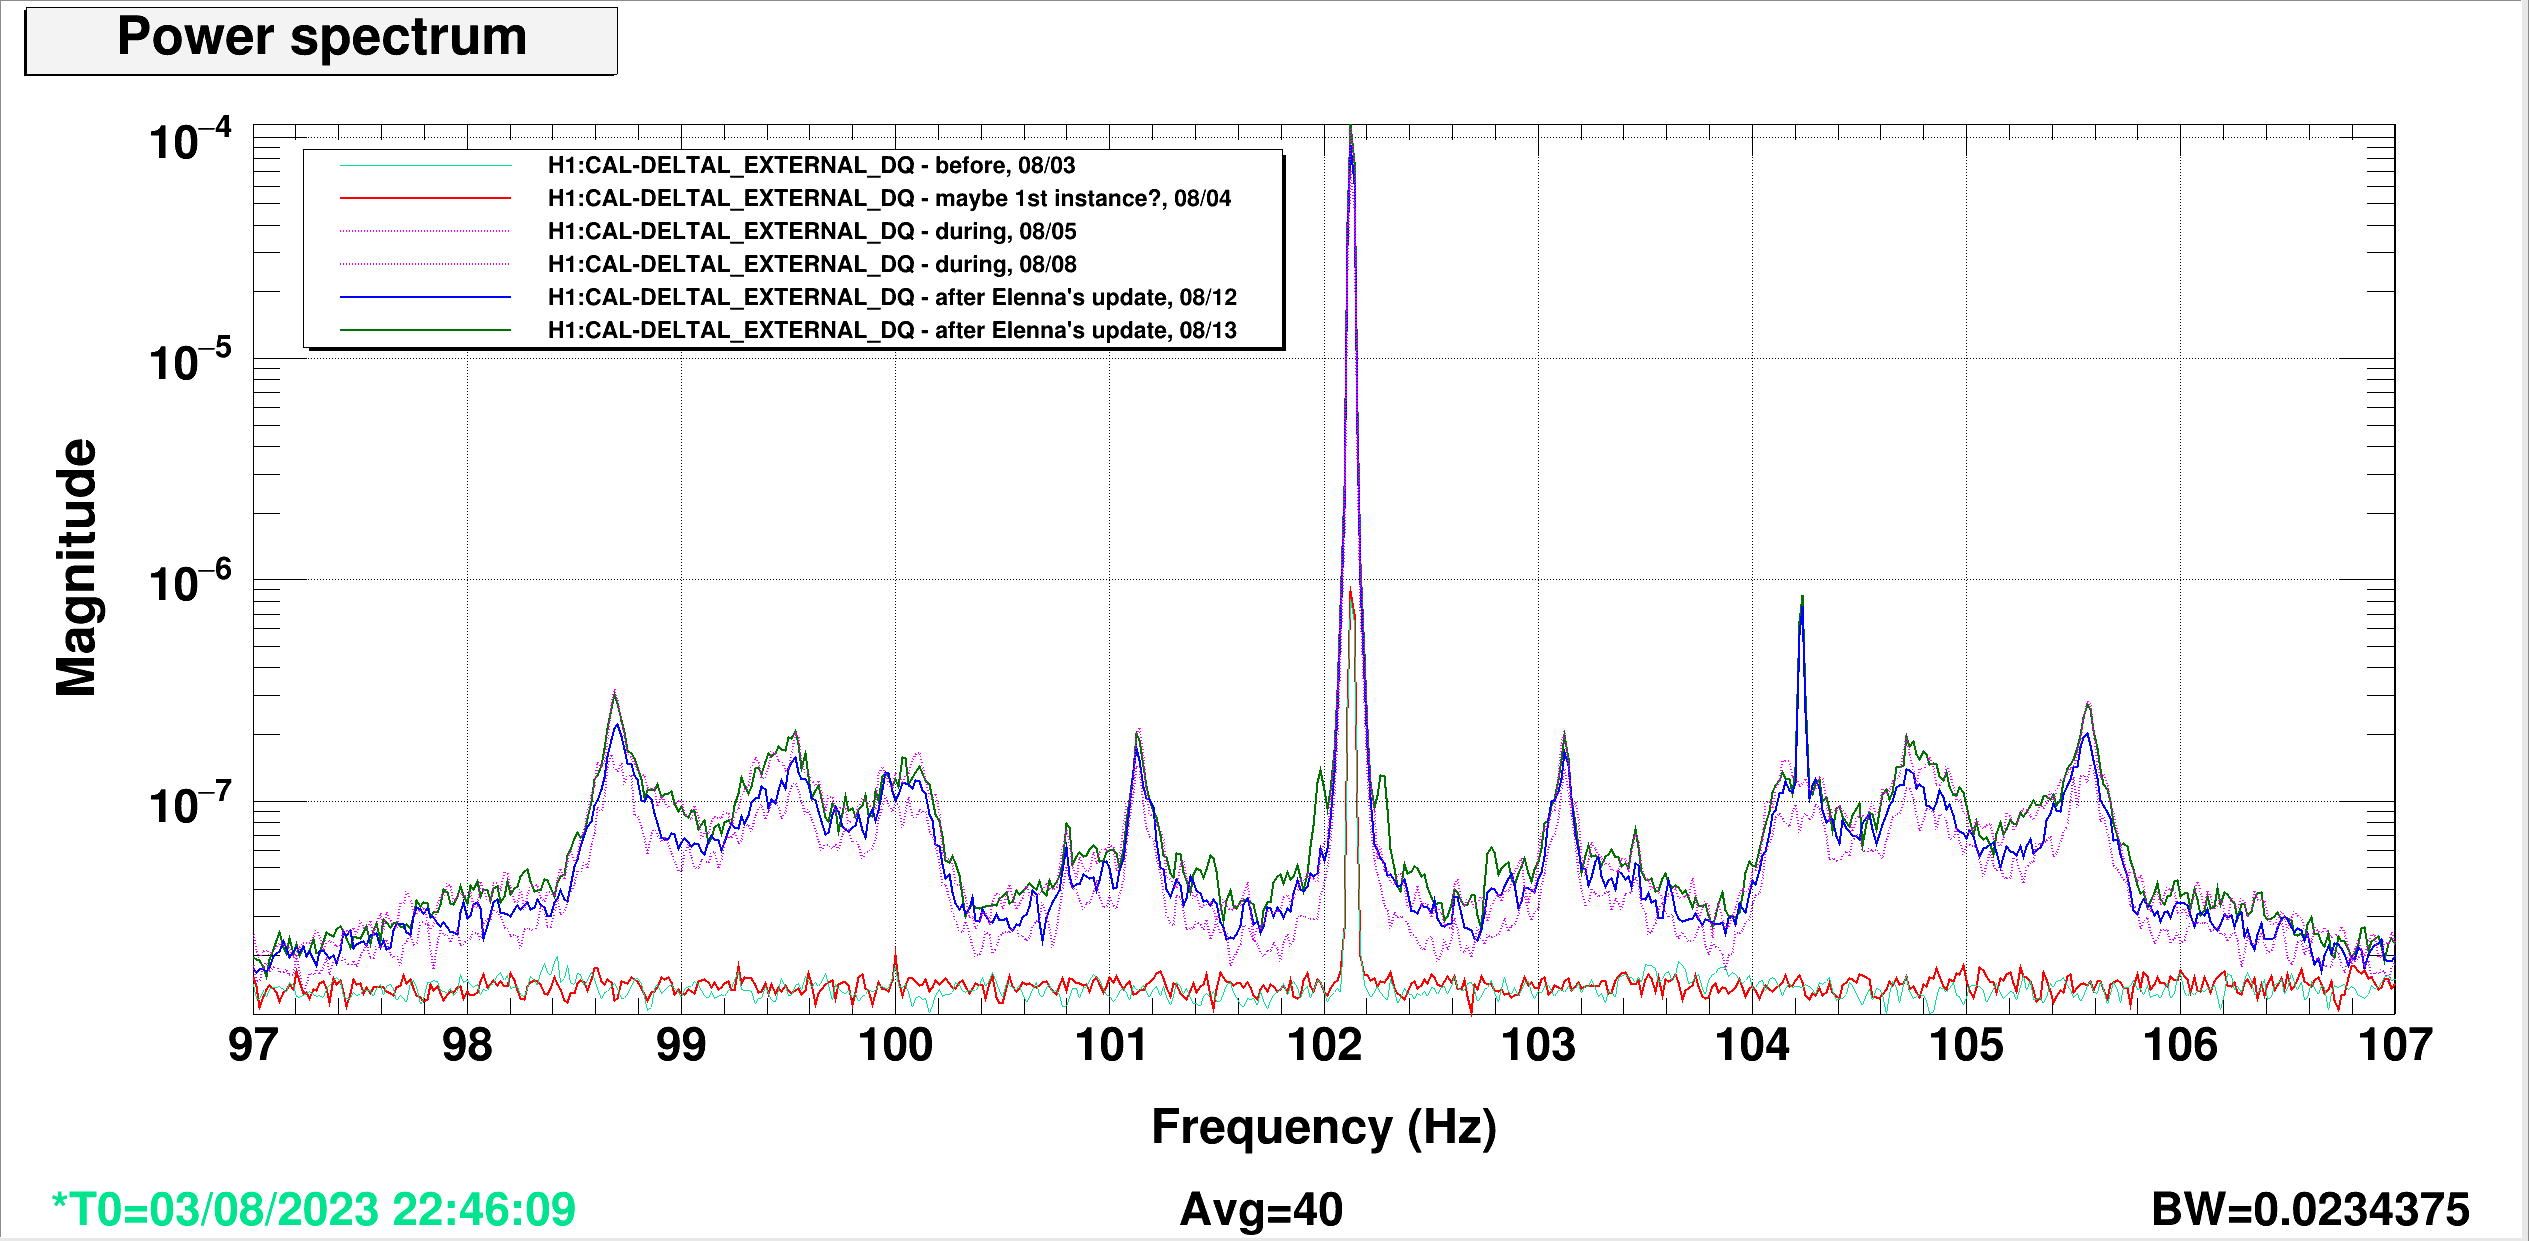The width and height of the screenshot is (2529, 1241).
Task: Select legend entry 'during, 08/08'
Action: pyautogui.click(x=812, y=264)
